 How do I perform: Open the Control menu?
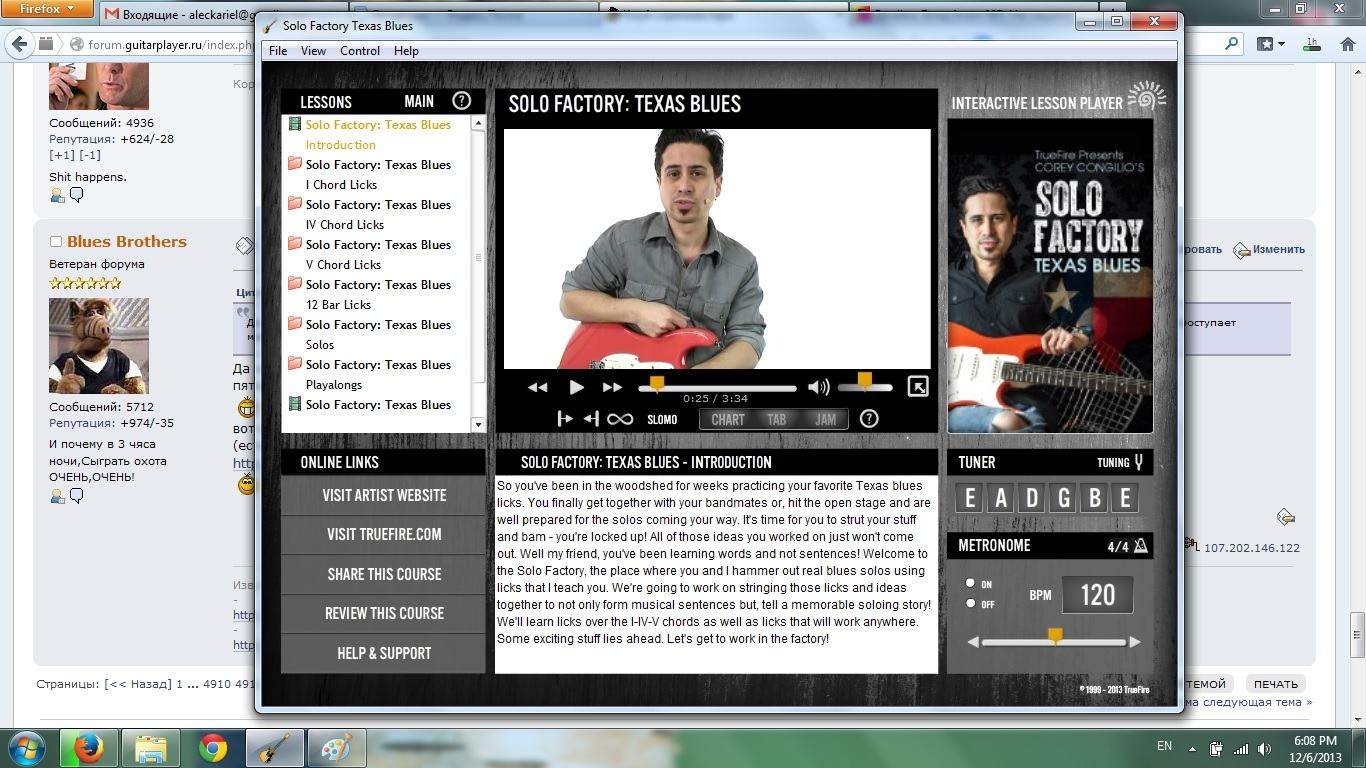(x=359, y=51)
